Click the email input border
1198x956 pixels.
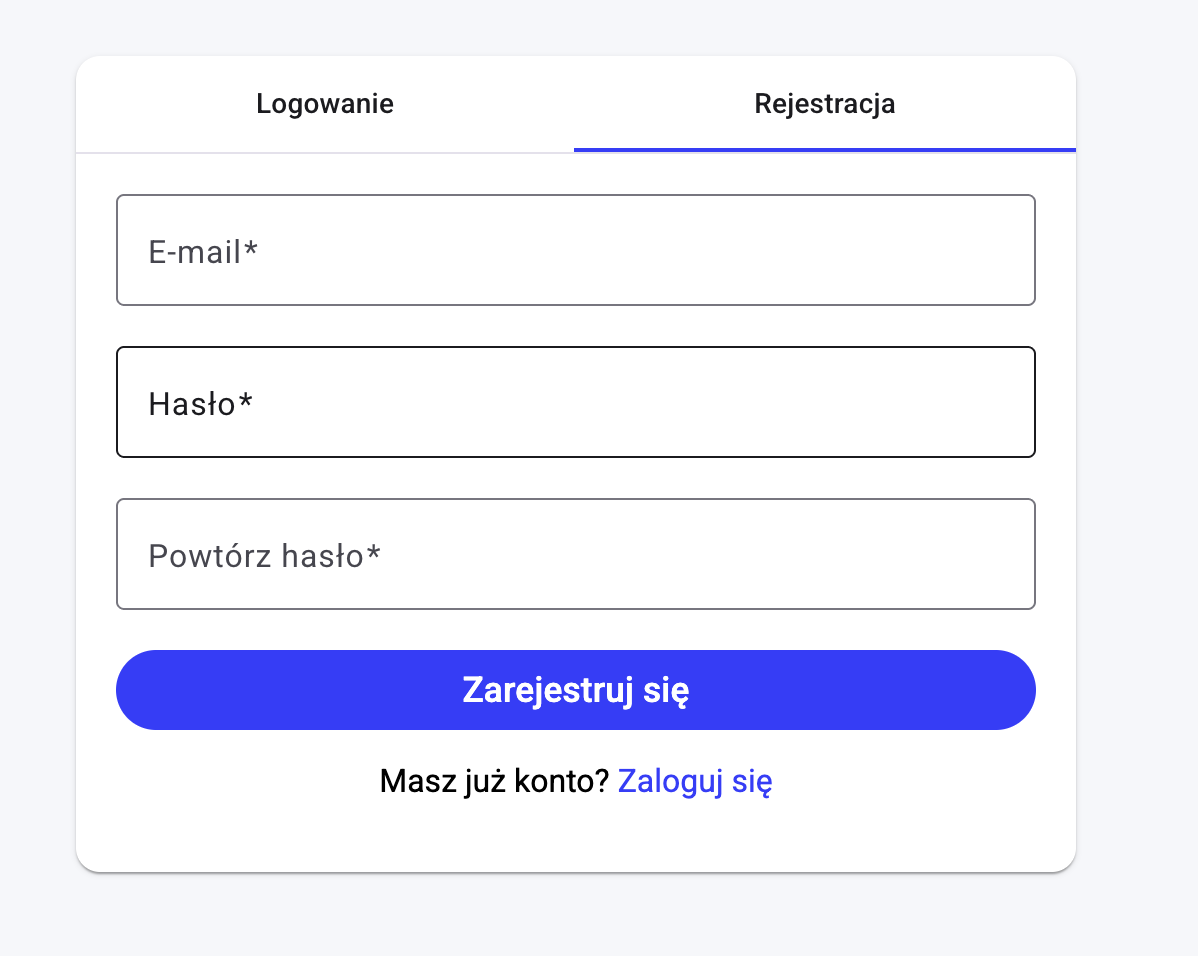pos(576,196)
